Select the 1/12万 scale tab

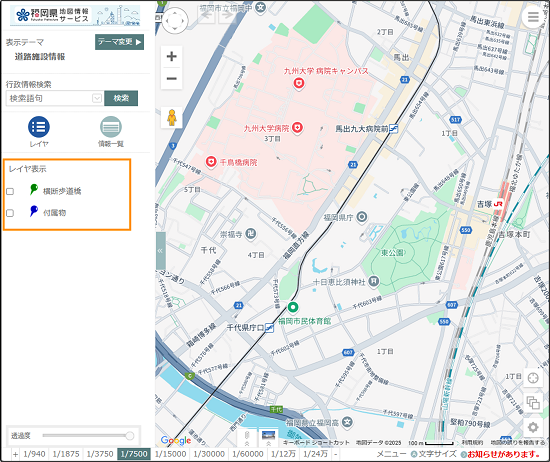[x=283, y=454]
